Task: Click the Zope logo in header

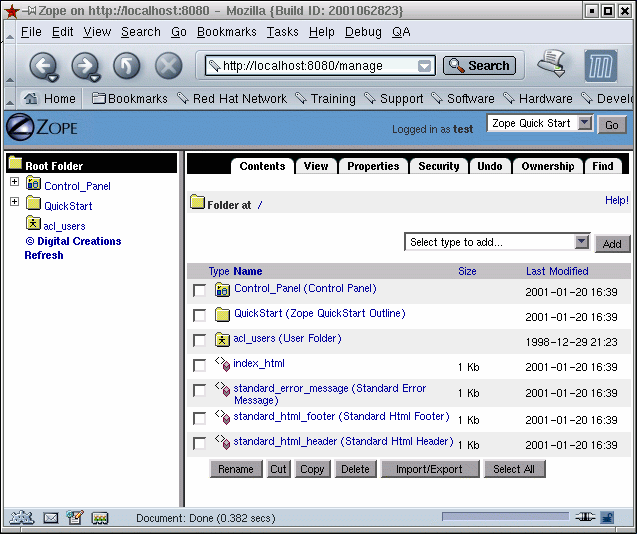Action: (x=42, y=128)
